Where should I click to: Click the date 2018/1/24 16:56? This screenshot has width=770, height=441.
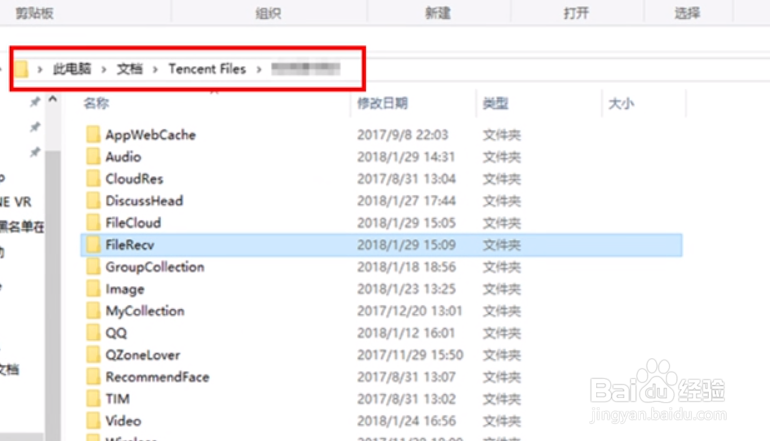[407, 421]
